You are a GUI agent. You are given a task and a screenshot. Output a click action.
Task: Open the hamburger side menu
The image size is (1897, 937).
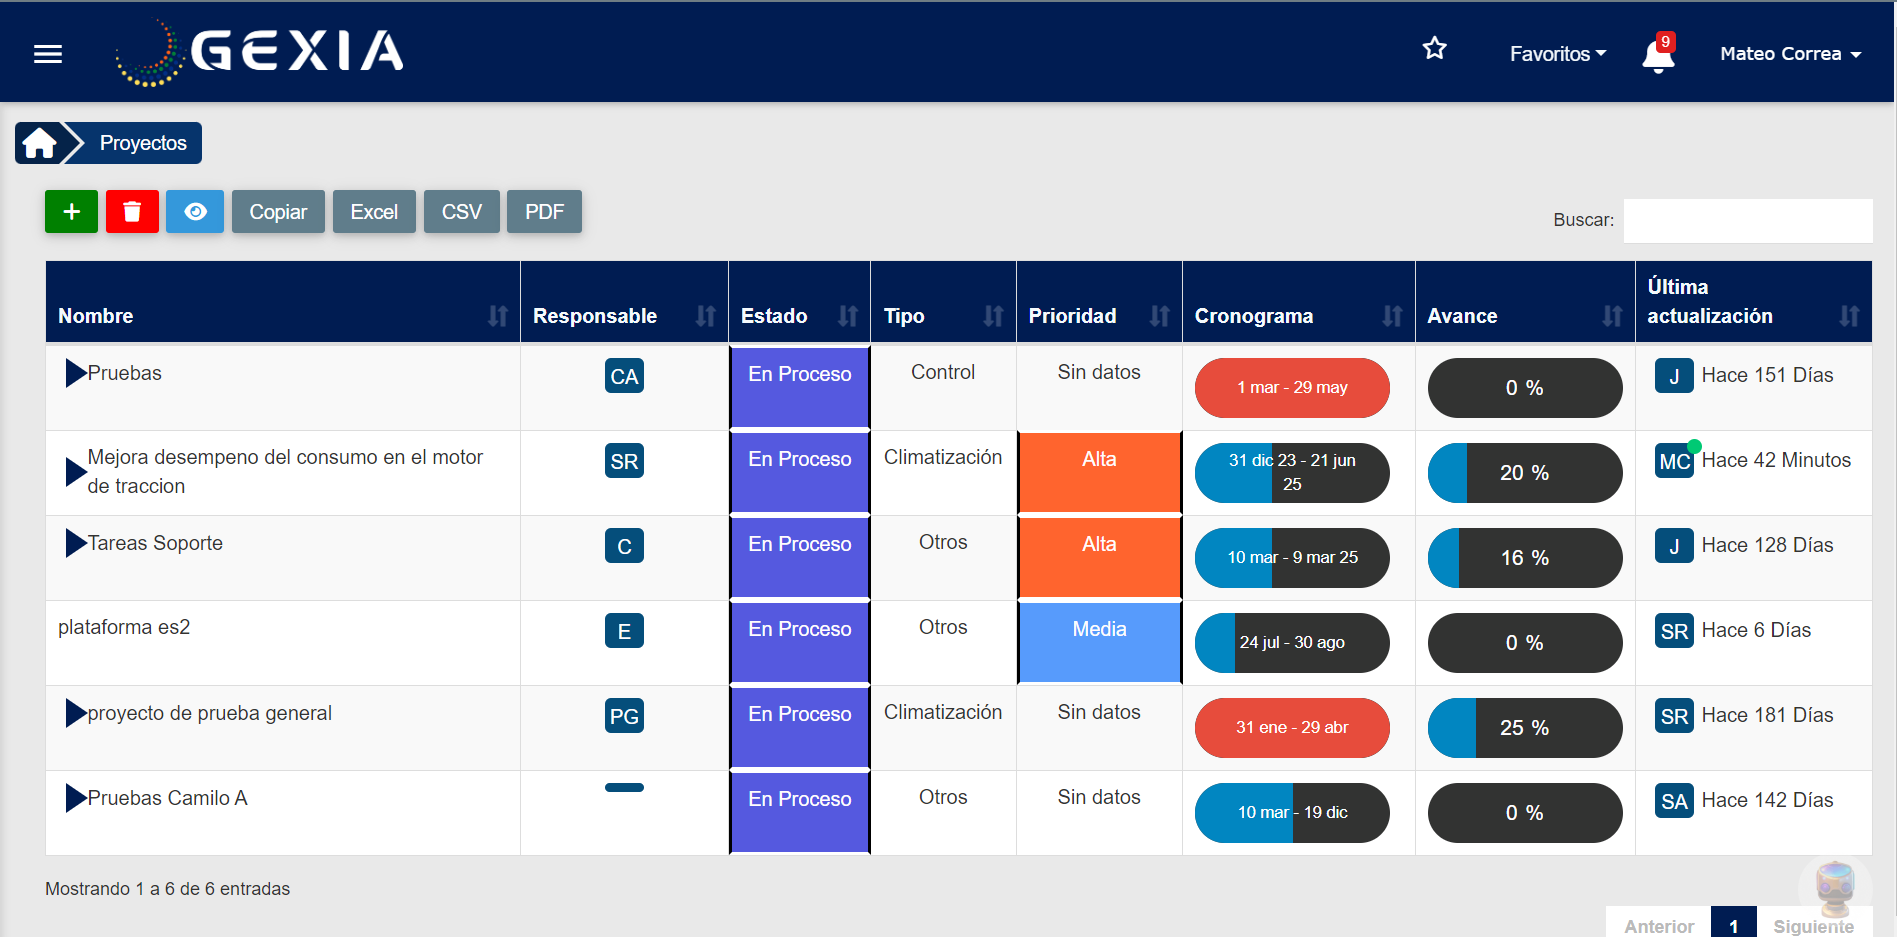coord(48,54)
